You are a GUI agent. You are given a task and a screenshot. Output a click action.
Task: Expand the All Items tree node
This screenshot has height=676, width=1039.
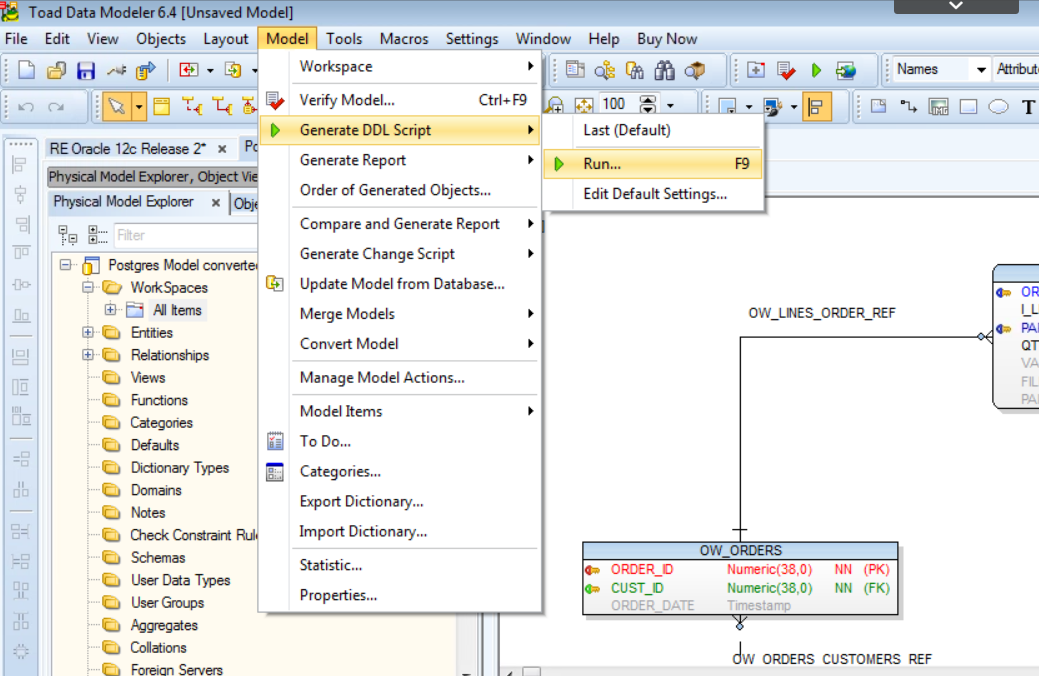111,310
